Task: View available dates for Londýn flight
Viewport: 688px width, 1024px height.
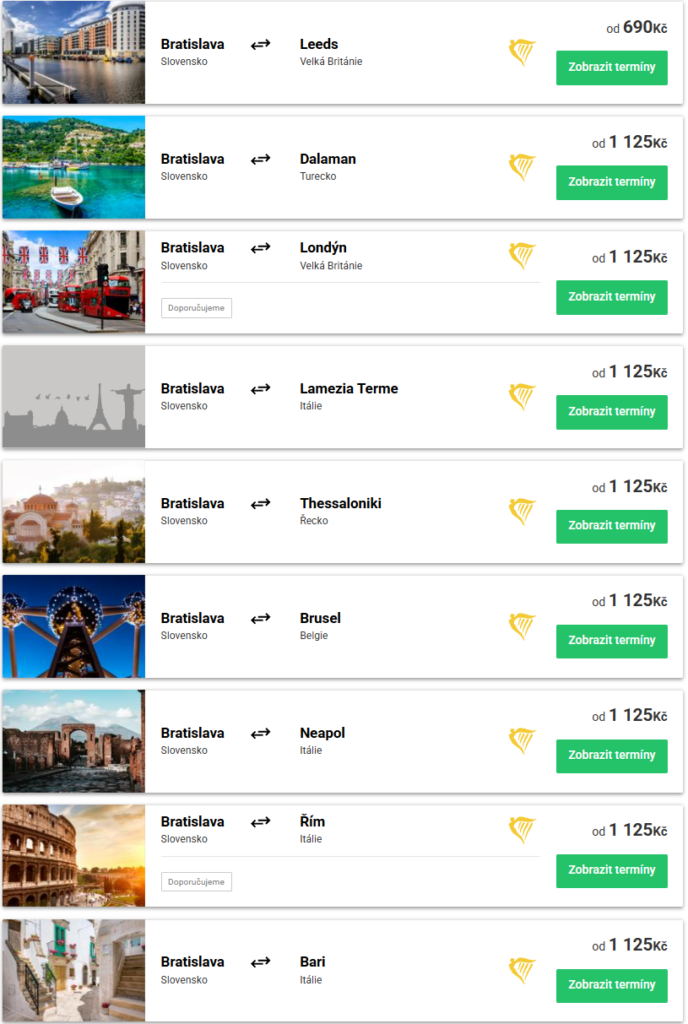Action: click(x=611, y=297)
